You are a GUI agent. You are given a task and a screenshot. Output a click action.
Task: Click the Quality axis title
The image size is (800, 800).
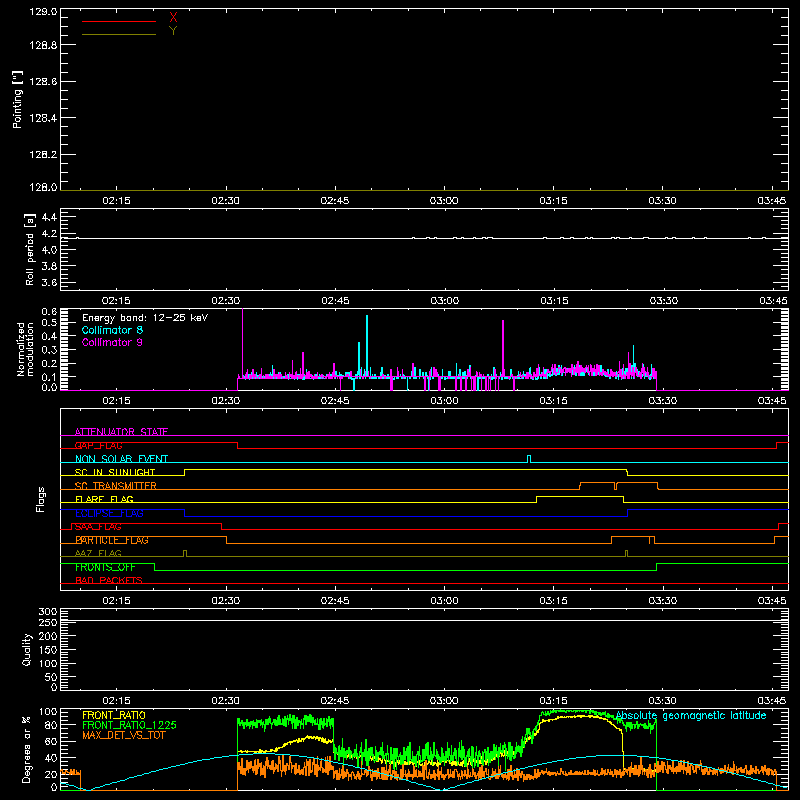click(27, 649)
